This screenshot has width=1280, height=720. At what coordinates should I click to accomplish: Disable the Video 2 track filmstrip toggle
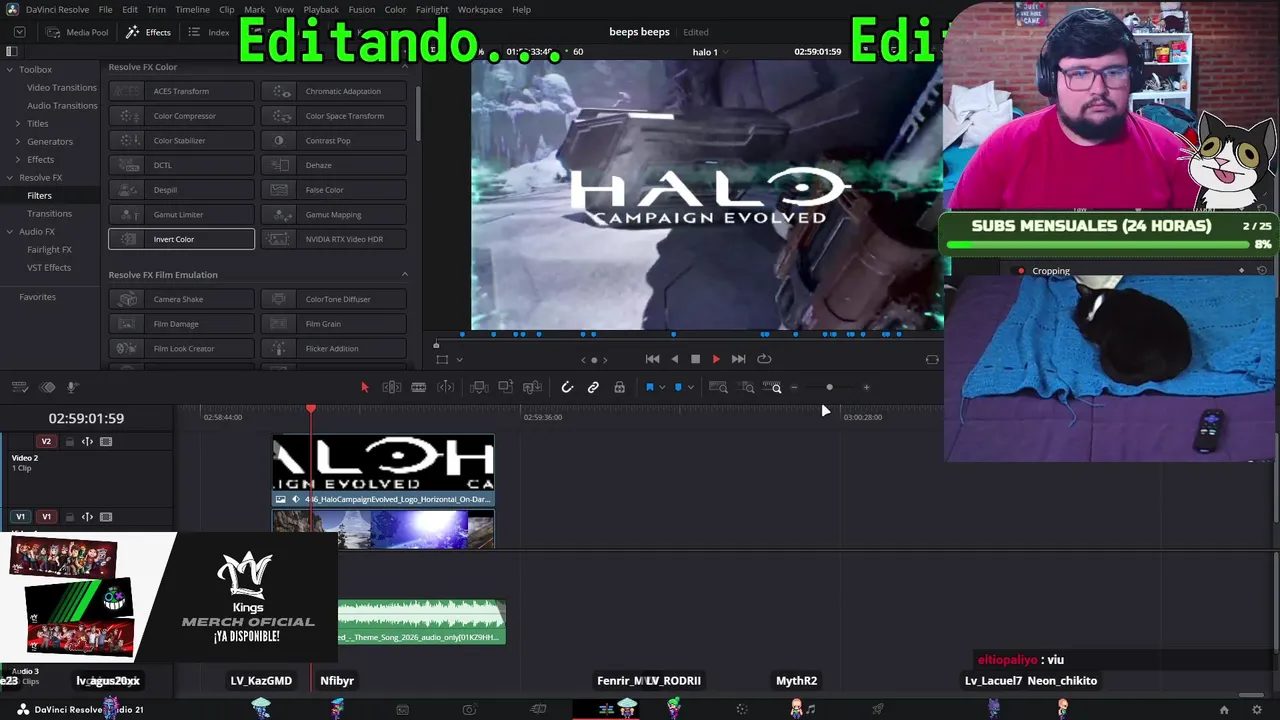(x=106, y=442)
